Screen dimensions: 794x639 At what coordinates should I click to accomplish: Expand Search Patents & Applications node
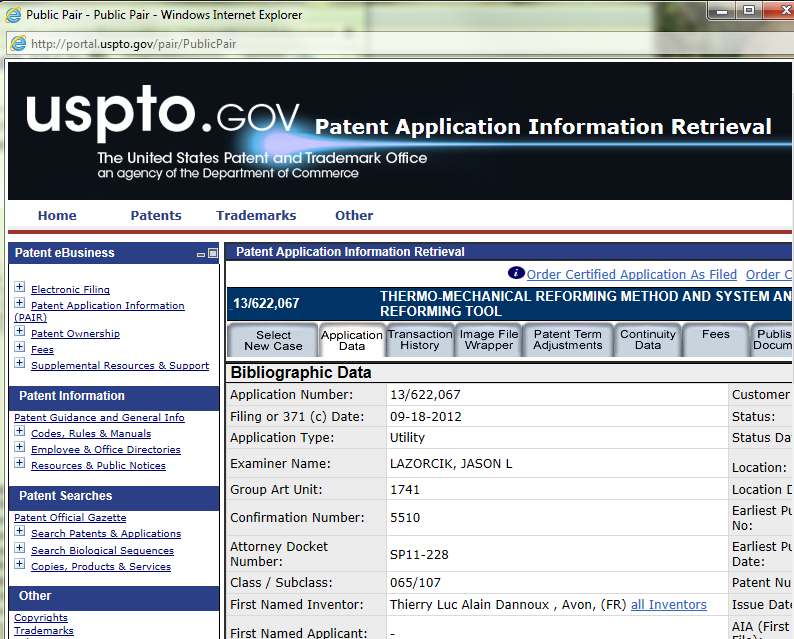click(x=19, y=531)
